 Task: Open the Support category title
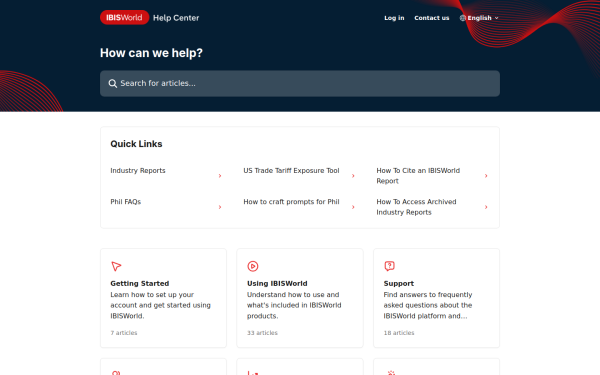tap(399, 284)
